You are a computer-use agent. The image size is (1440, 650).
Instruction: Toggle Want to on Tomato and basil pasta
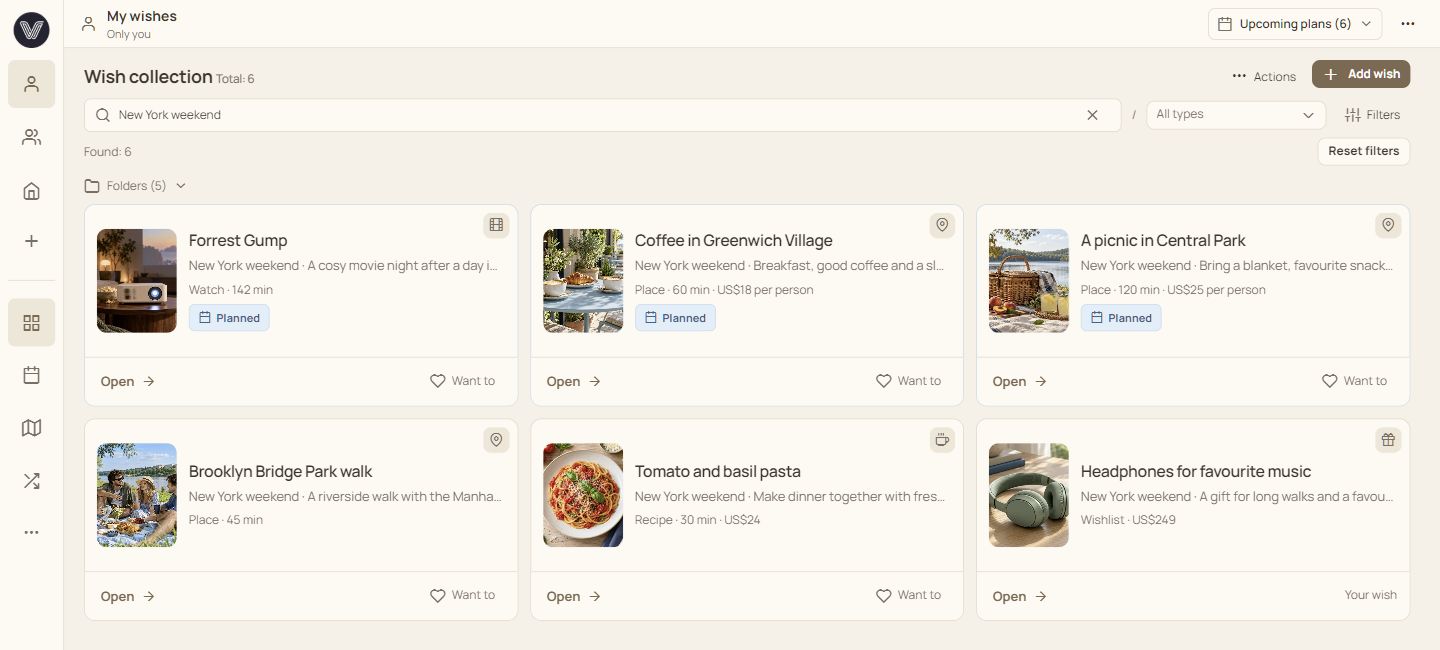click(908, 595)
